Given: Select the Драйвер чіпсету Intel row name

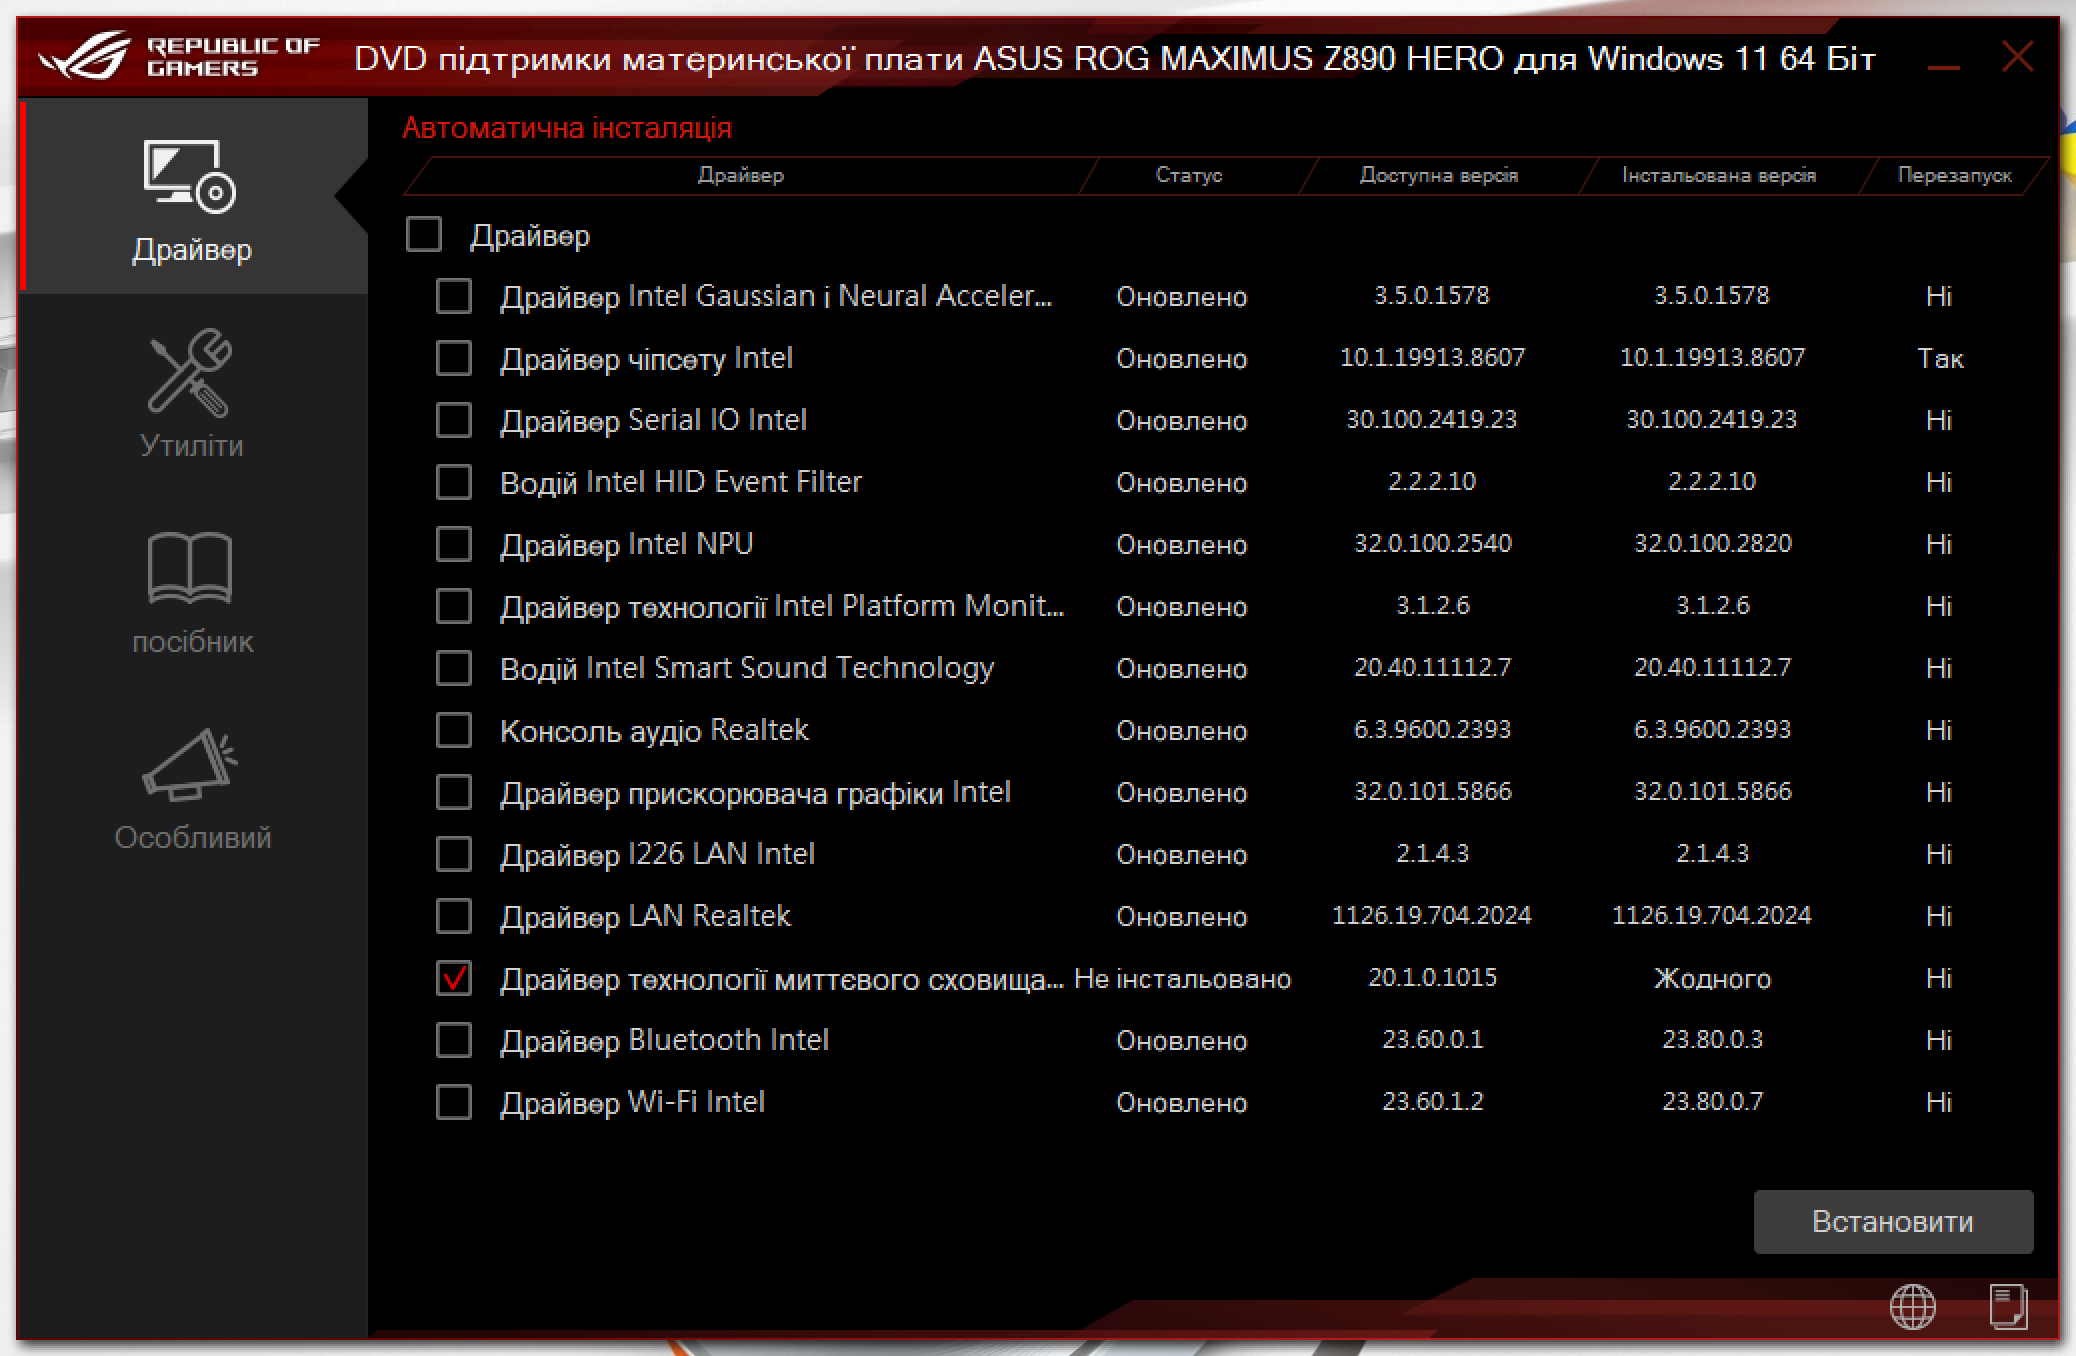Looking at the screenshot, I should tap(646, 359).
